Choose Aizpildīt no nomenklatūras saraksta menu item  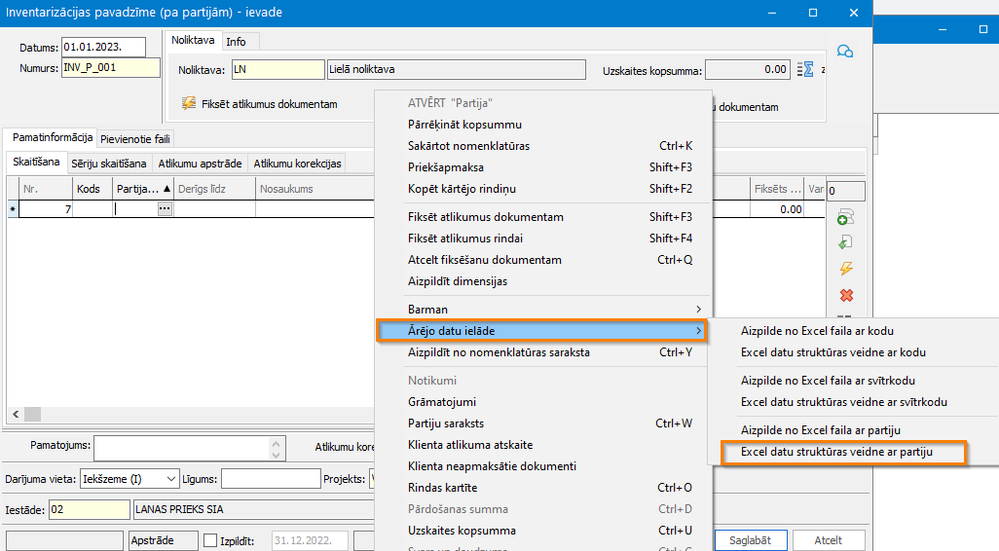[498, 352]
